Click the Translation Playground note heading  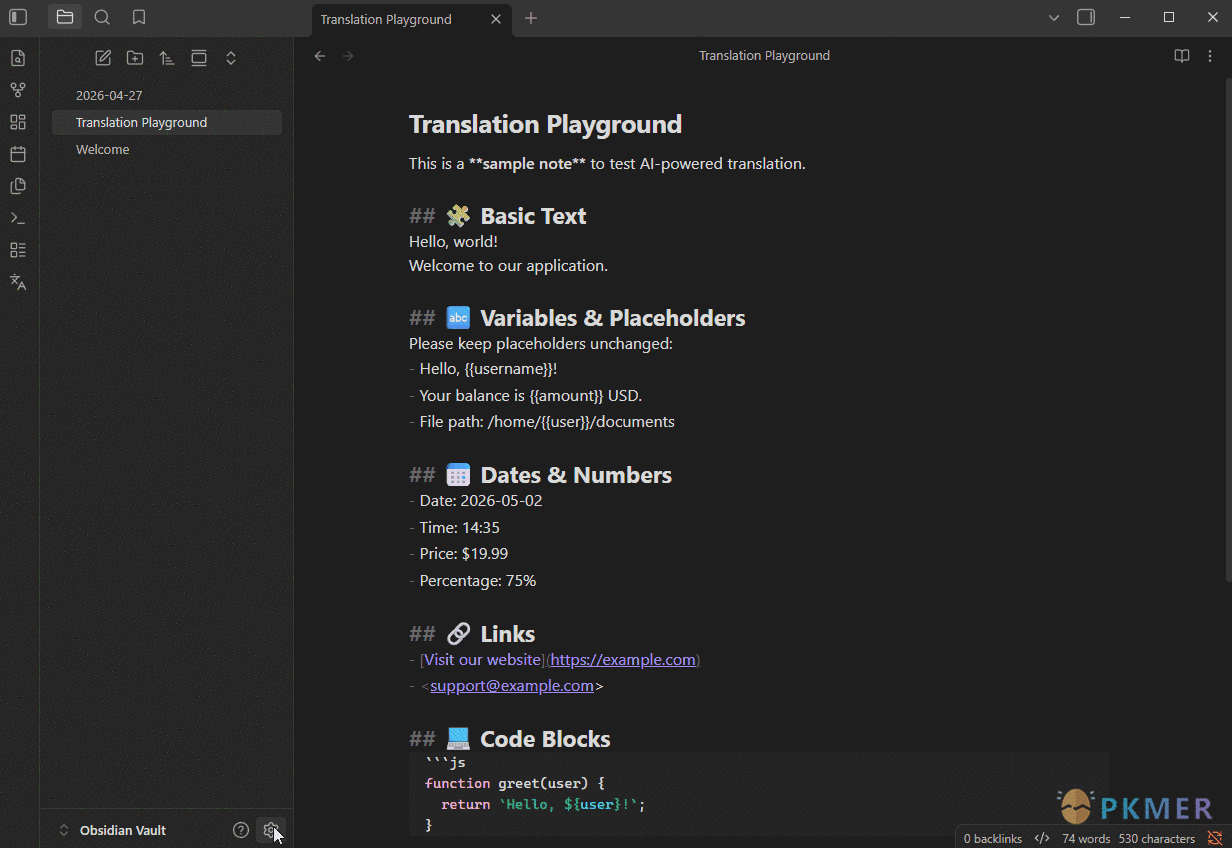545,124
